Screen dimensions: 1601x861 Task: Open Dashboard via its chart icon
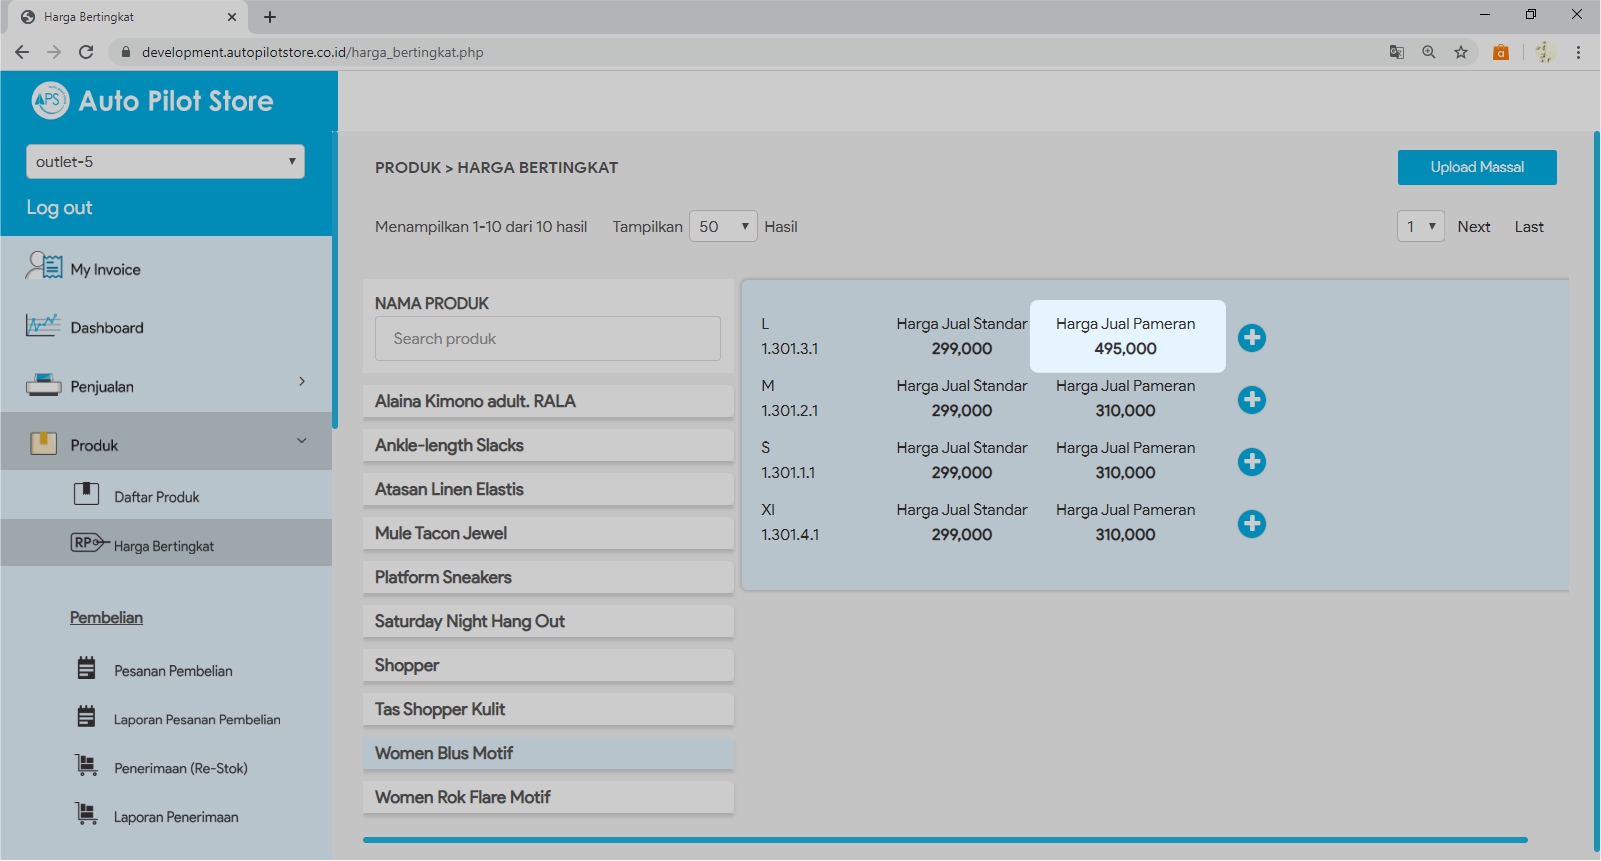tap(43, 326)
